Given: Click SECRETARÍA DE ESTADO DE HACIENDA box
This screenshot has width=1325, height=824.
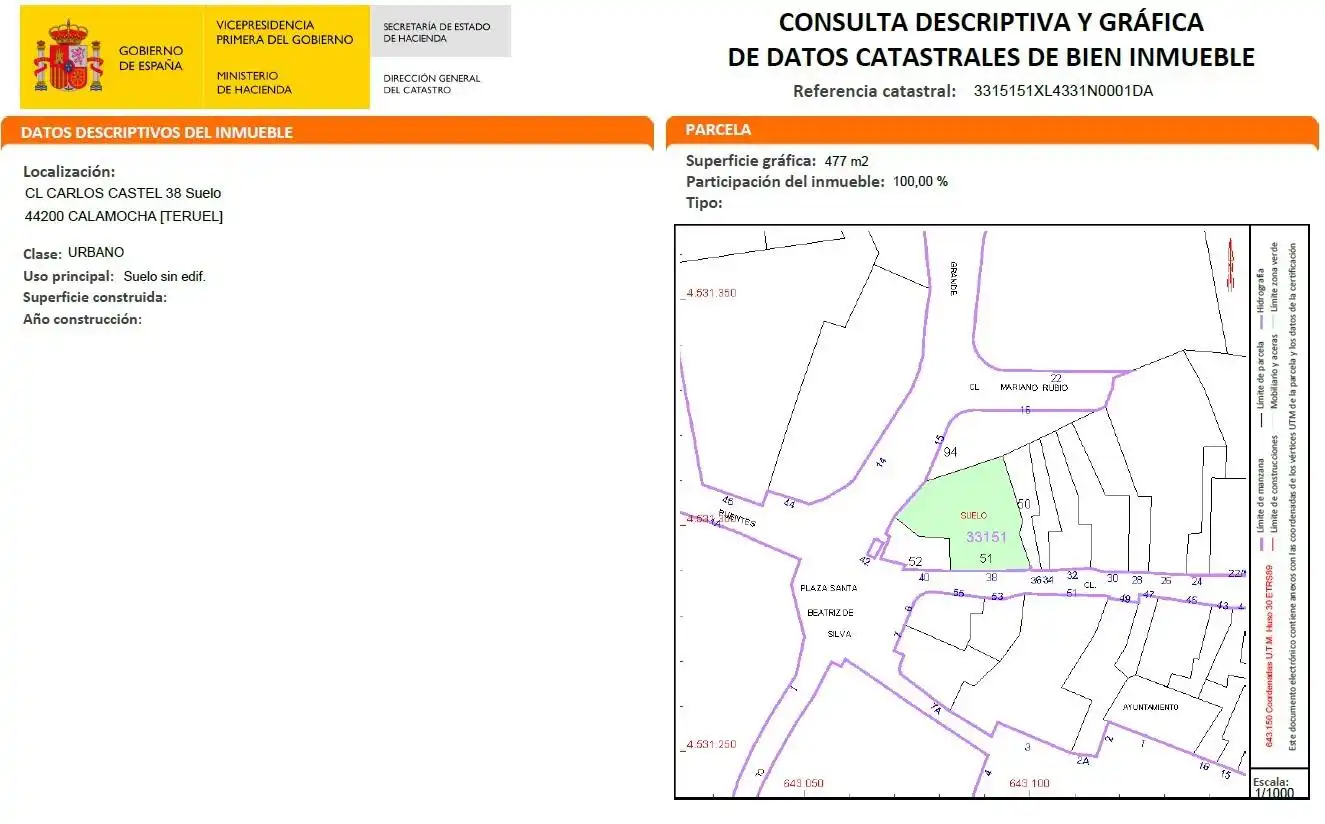Looking at the screenshot, I should pos(440,32).
